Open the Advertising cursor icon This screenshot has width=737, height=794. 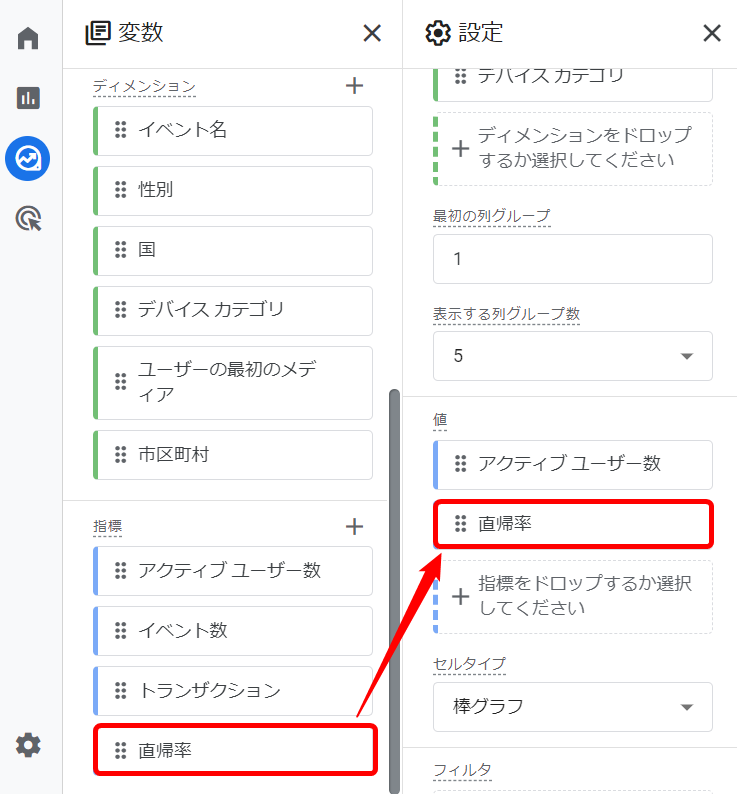(28, 218)
